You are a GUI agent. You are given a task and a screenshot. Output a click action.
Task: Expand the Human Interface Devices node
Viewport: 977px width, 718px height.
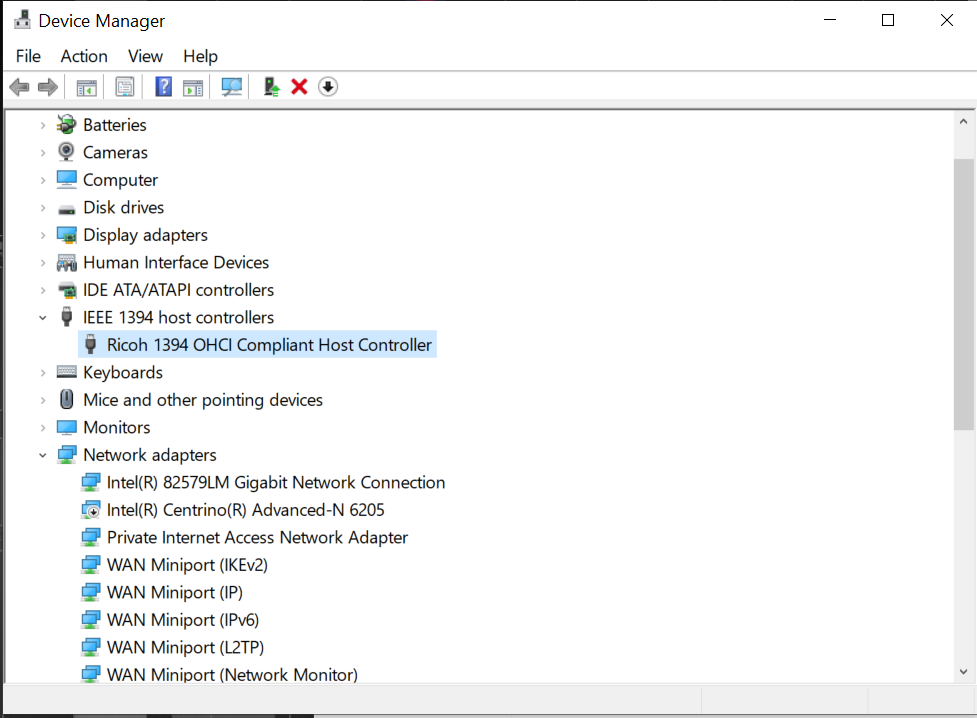(x=42, y=262)
